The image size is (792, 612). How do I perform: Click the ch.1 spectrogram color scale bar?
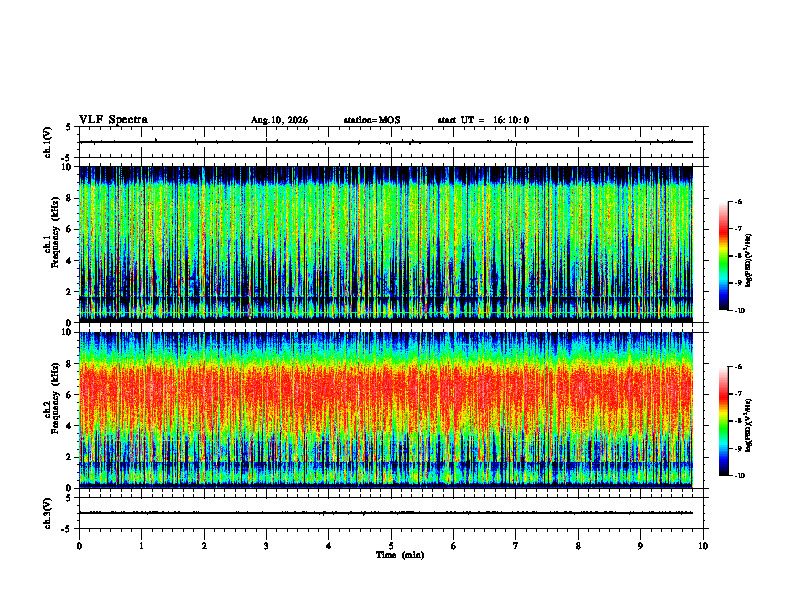[x=723, y=256]
